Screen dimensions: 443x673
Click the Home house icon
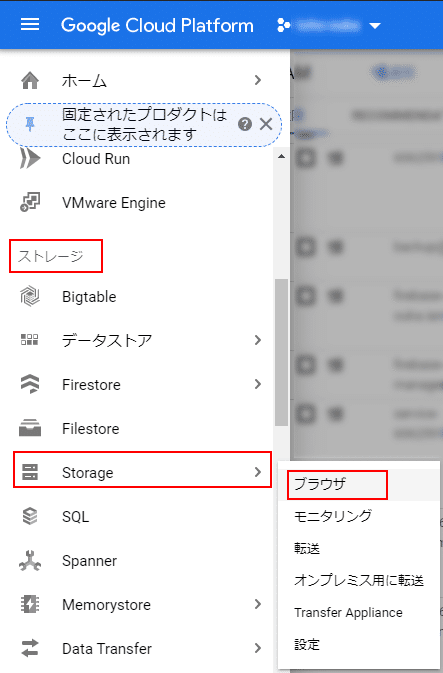click(30, 80)
